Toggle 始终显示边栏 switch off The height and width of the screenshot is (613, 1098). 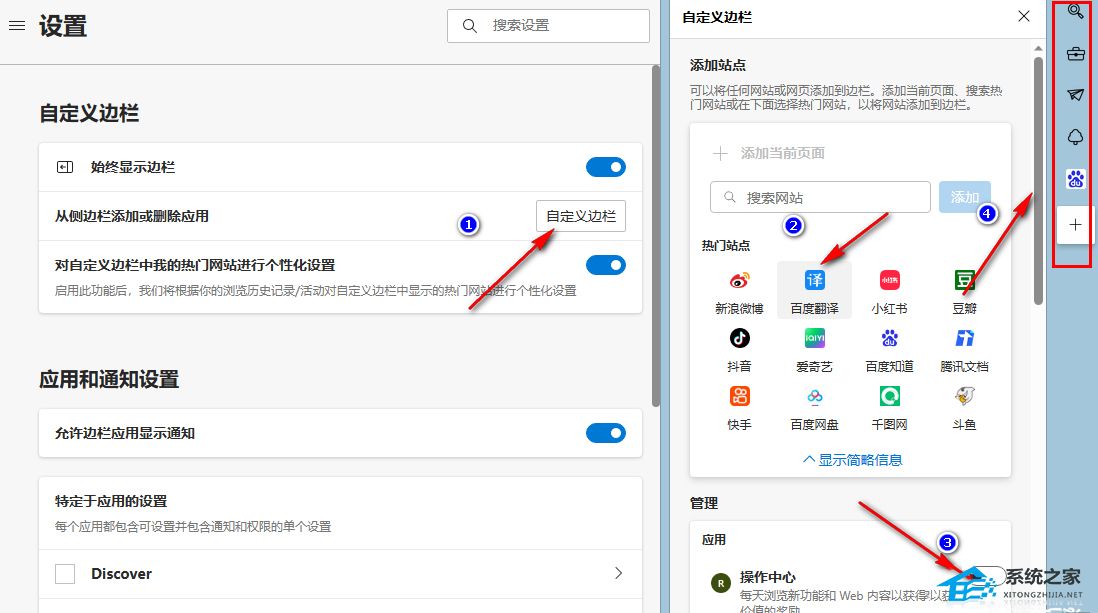pos(605,167)
